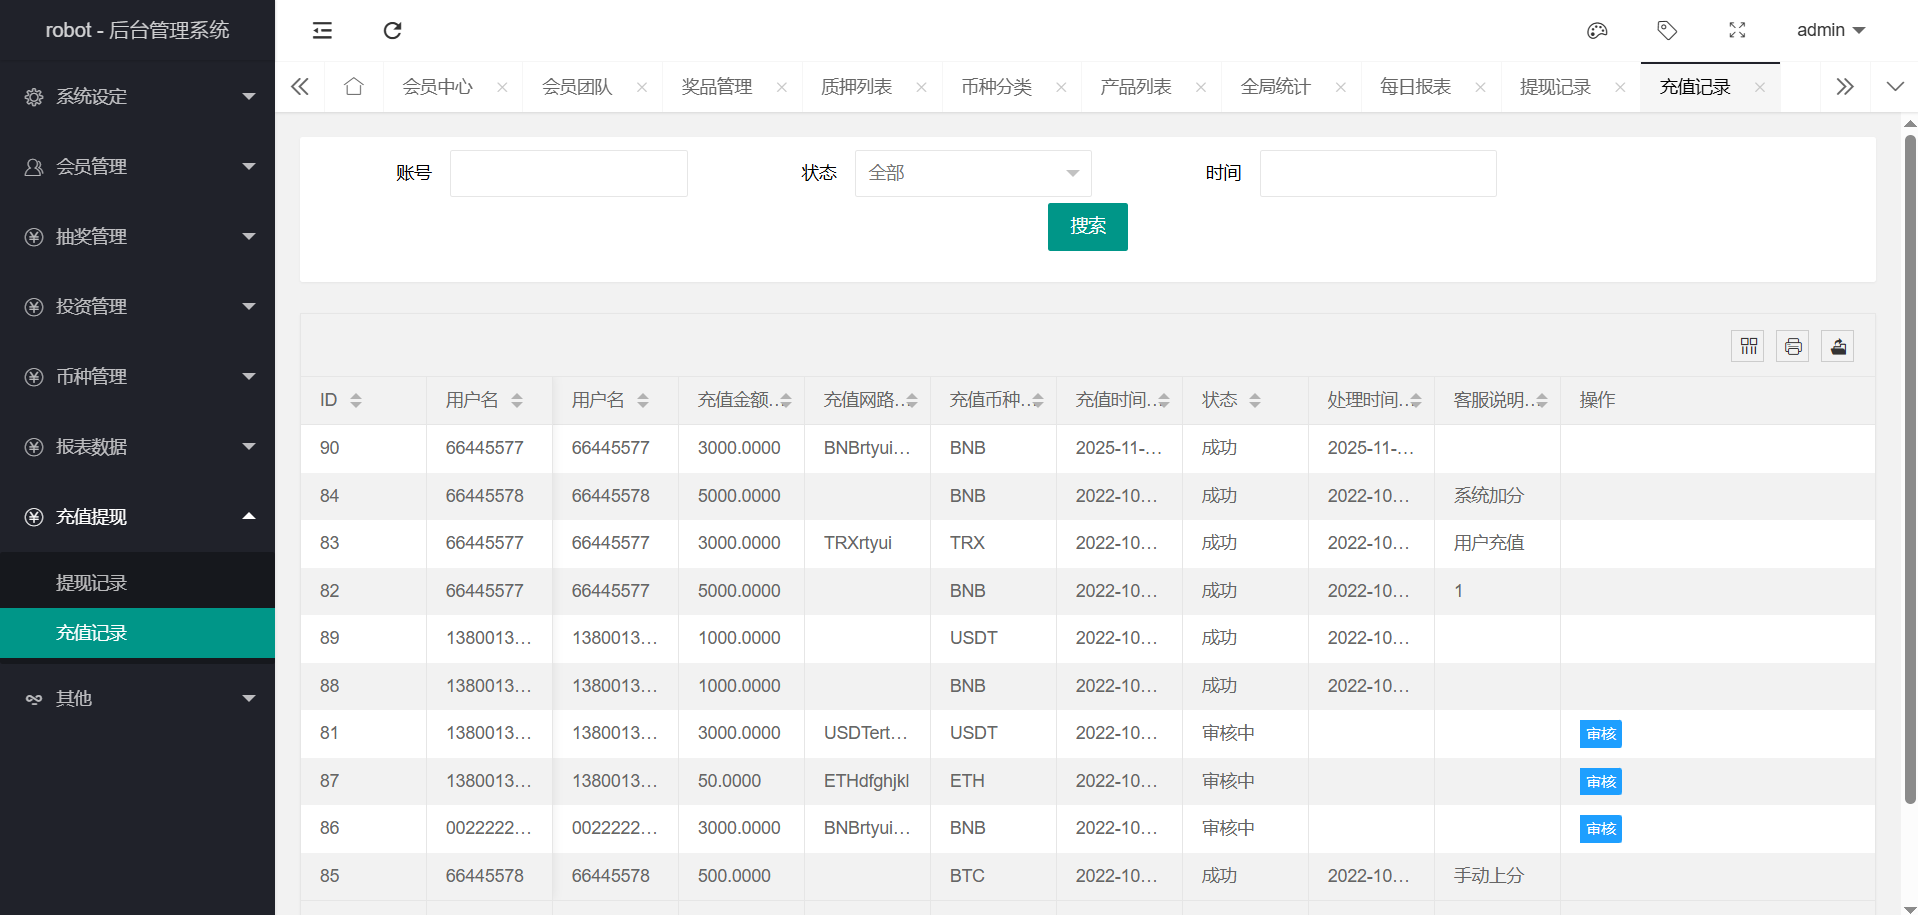This screenshot has height=915, width=1918.
Task: Open 提现记录 in the sidebar submenu
Action: (92, 583)
